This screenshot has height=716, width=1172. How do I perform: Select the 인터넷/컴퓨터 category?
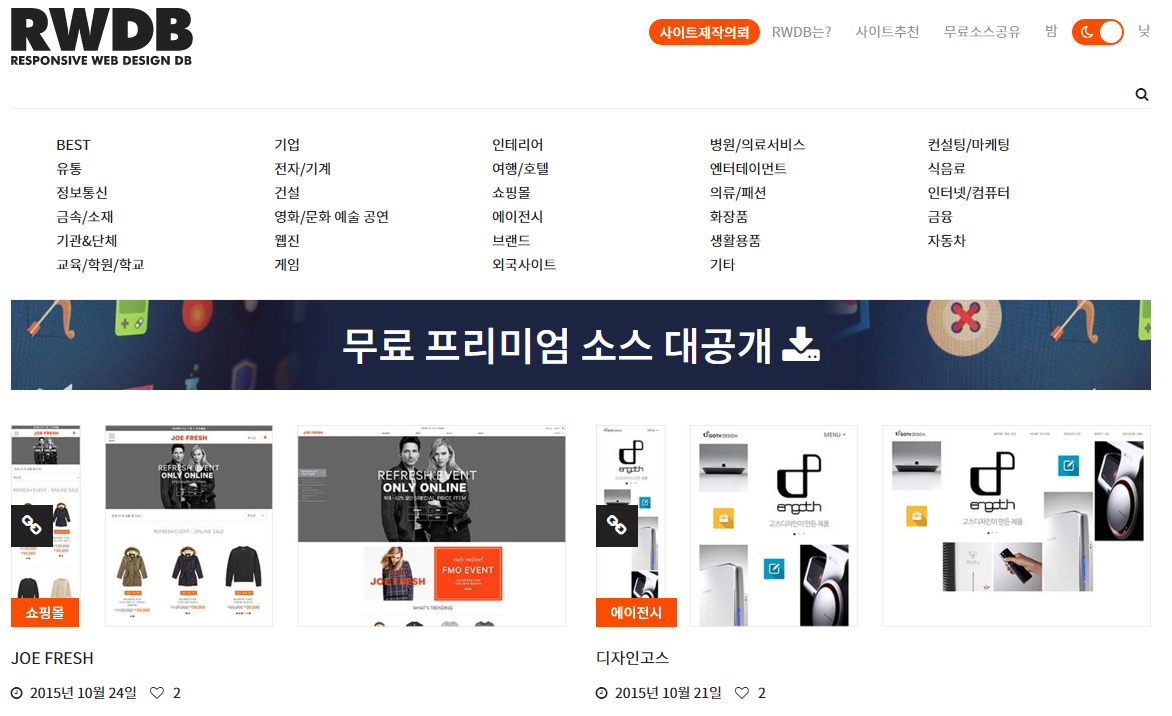click(x=969, y=193)
